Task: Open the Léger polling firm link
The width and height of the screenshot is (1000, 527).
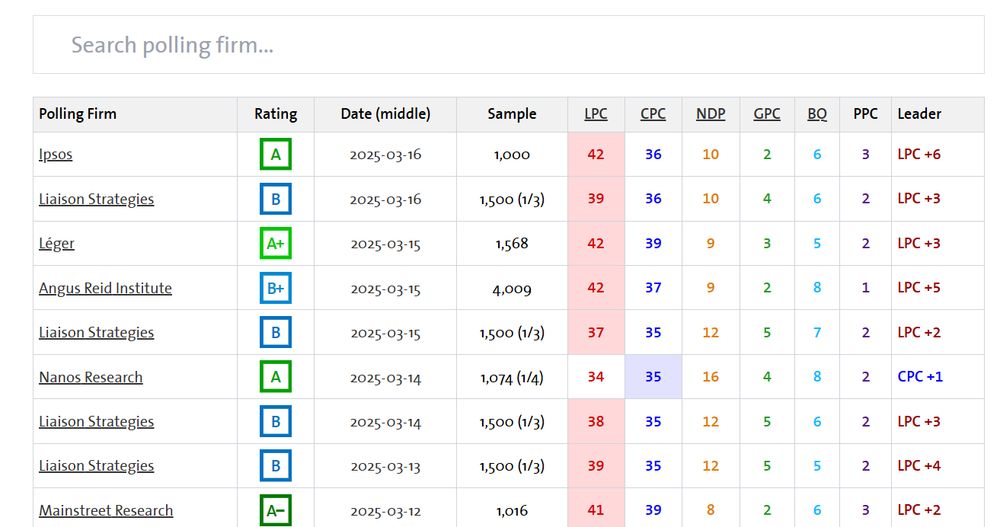Action: (x=57, y=244)
